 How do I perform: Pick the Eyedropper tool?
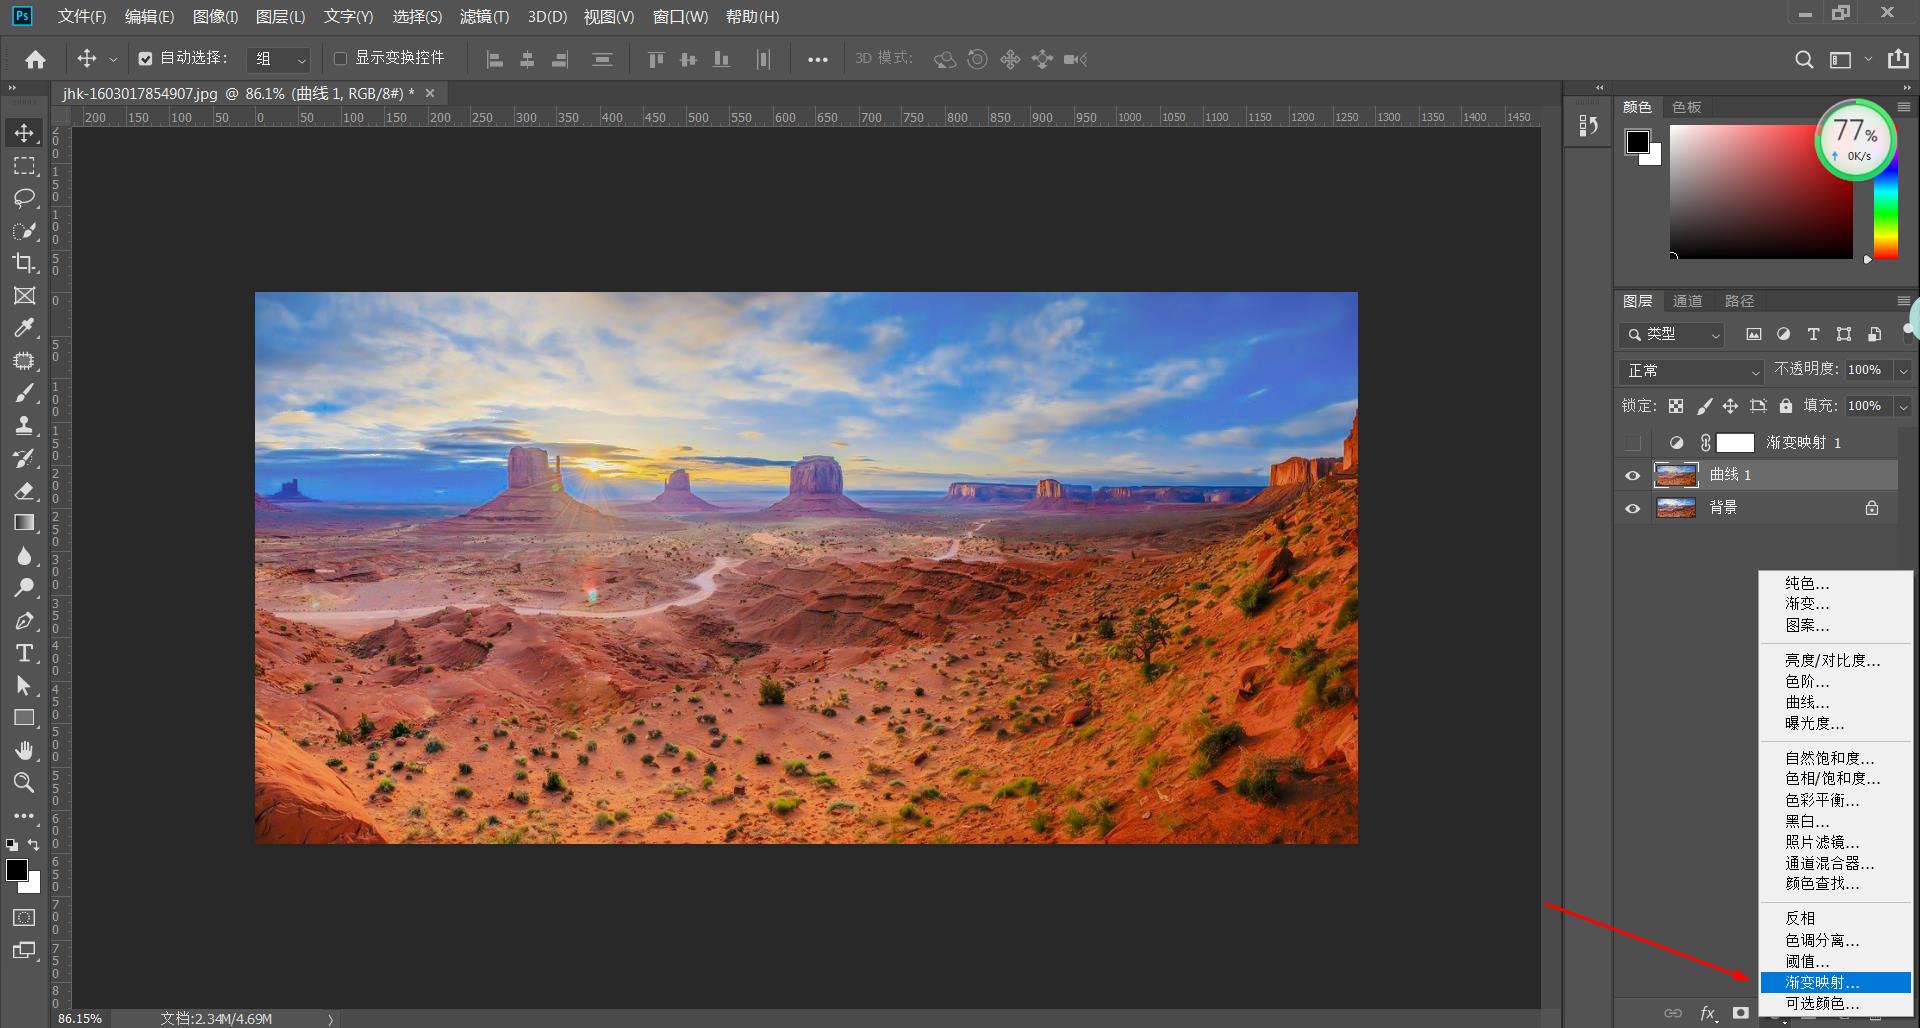tap(24, 328)
